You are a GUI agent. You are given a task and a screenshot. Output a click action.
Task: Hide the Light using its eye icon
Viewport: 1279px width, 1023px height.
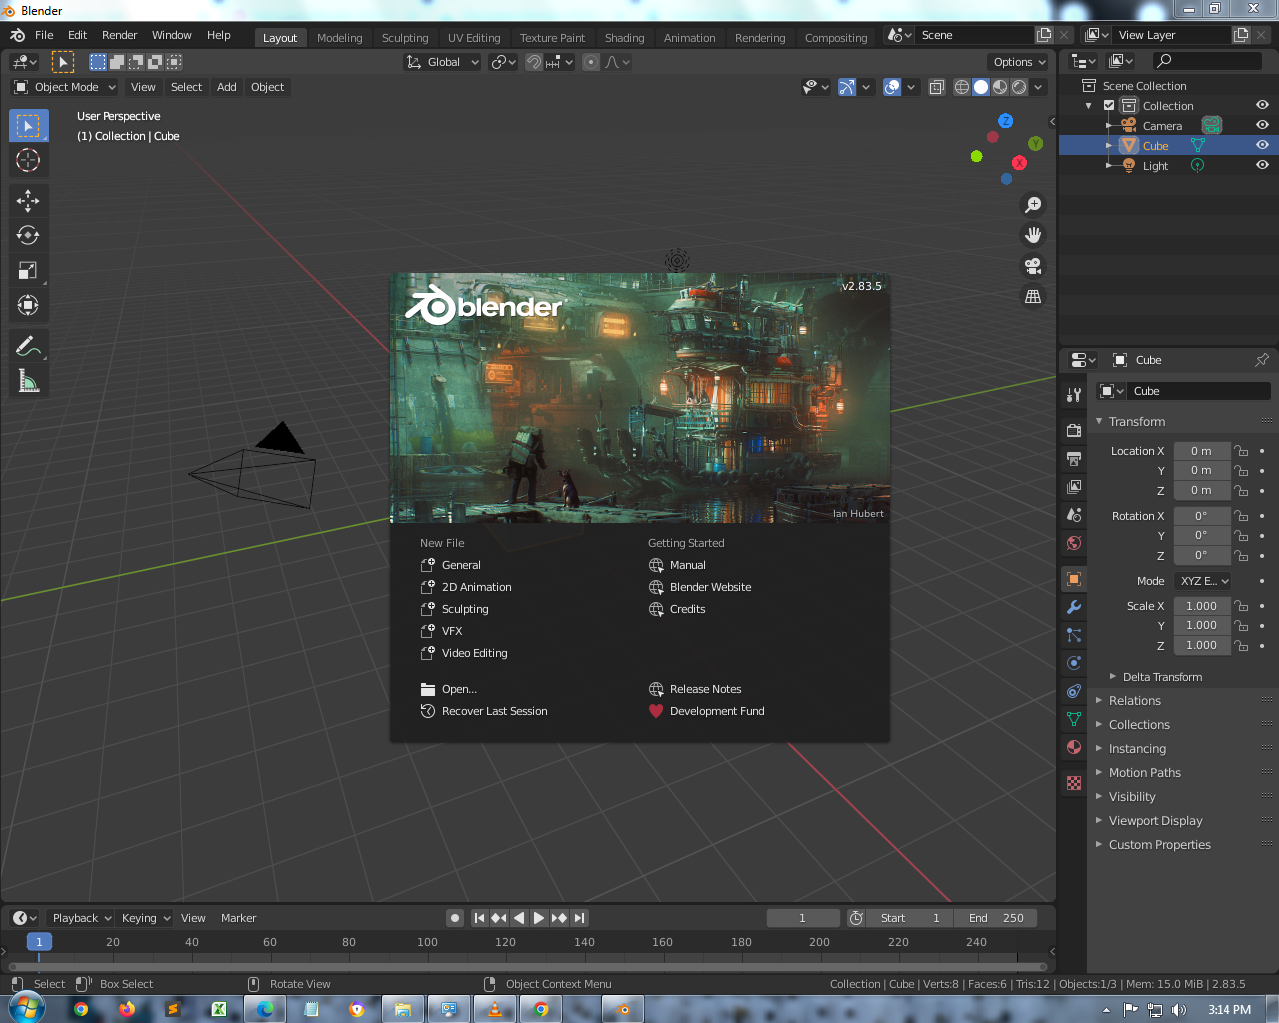1262,165
